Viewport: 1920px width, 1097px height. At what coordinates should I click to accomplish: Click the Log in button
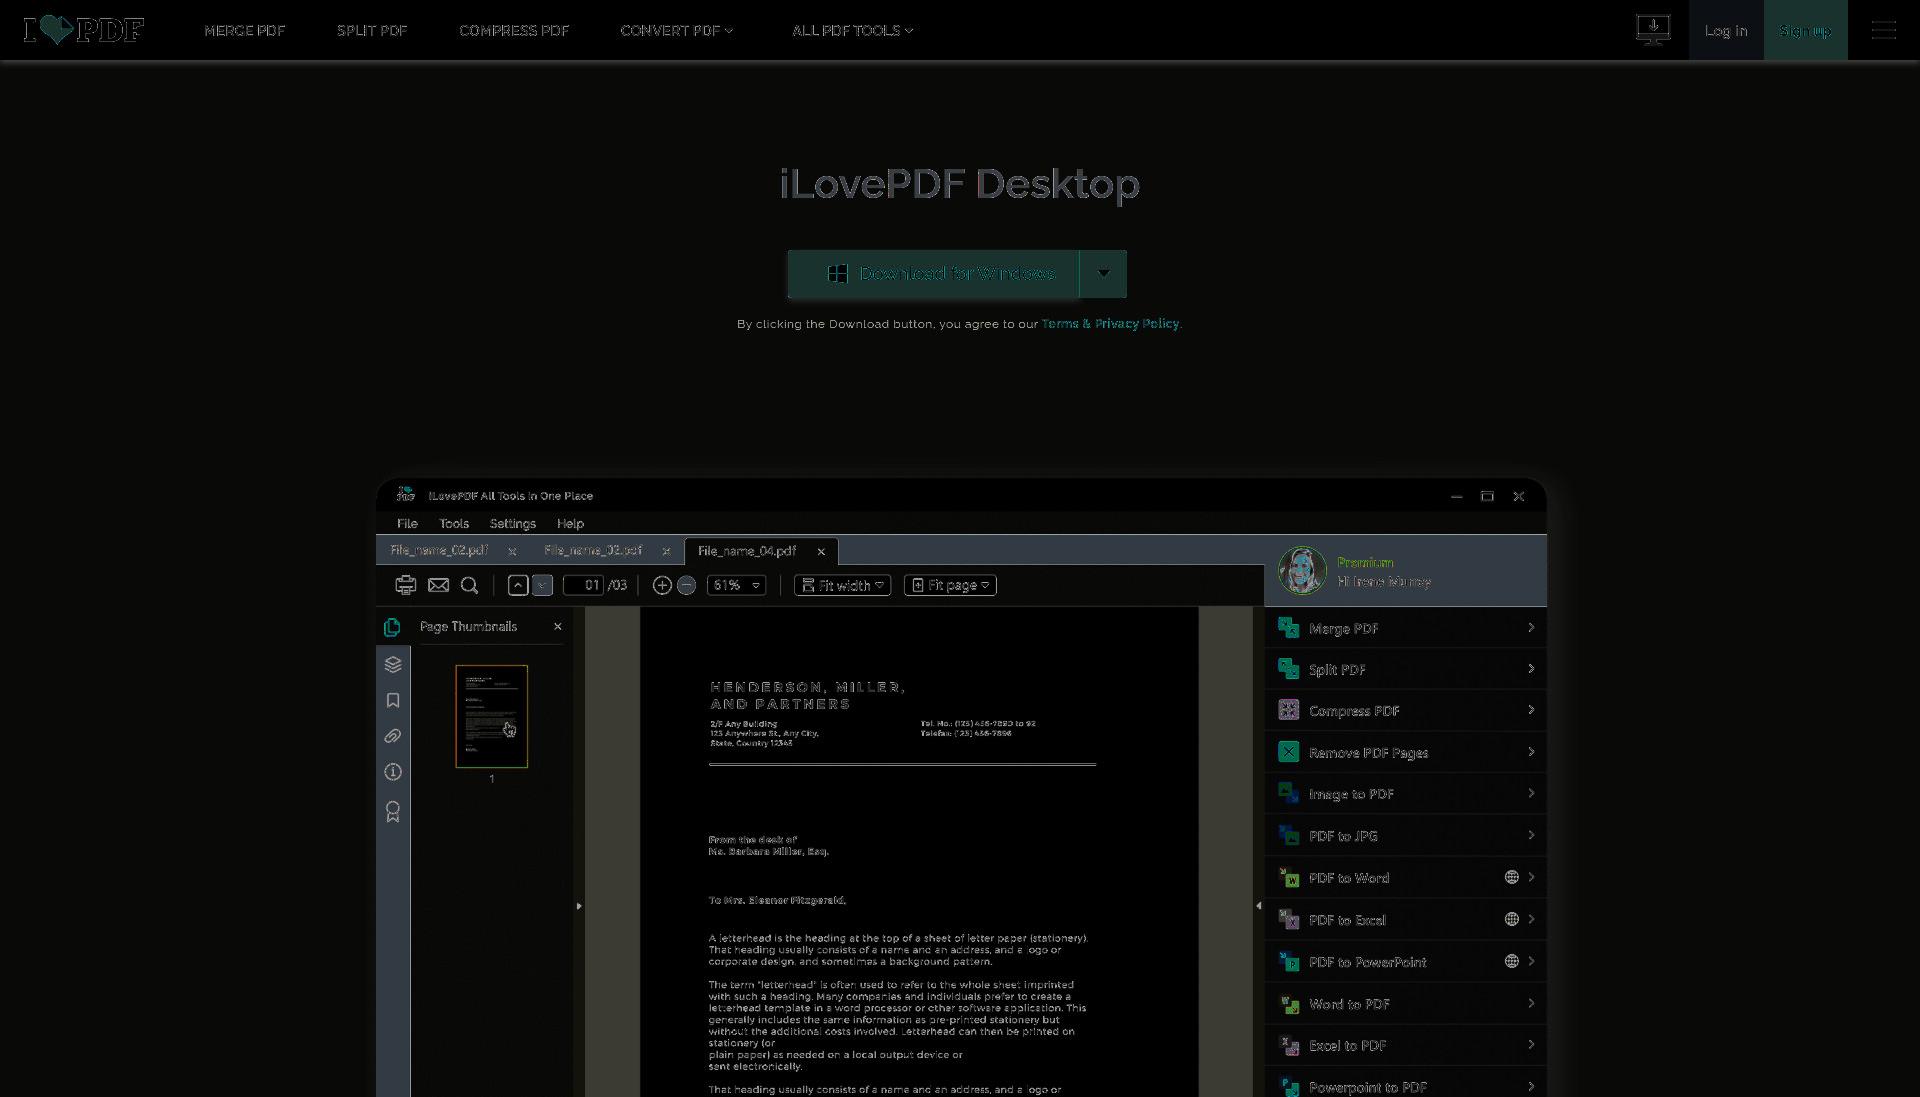point(1726,30)
